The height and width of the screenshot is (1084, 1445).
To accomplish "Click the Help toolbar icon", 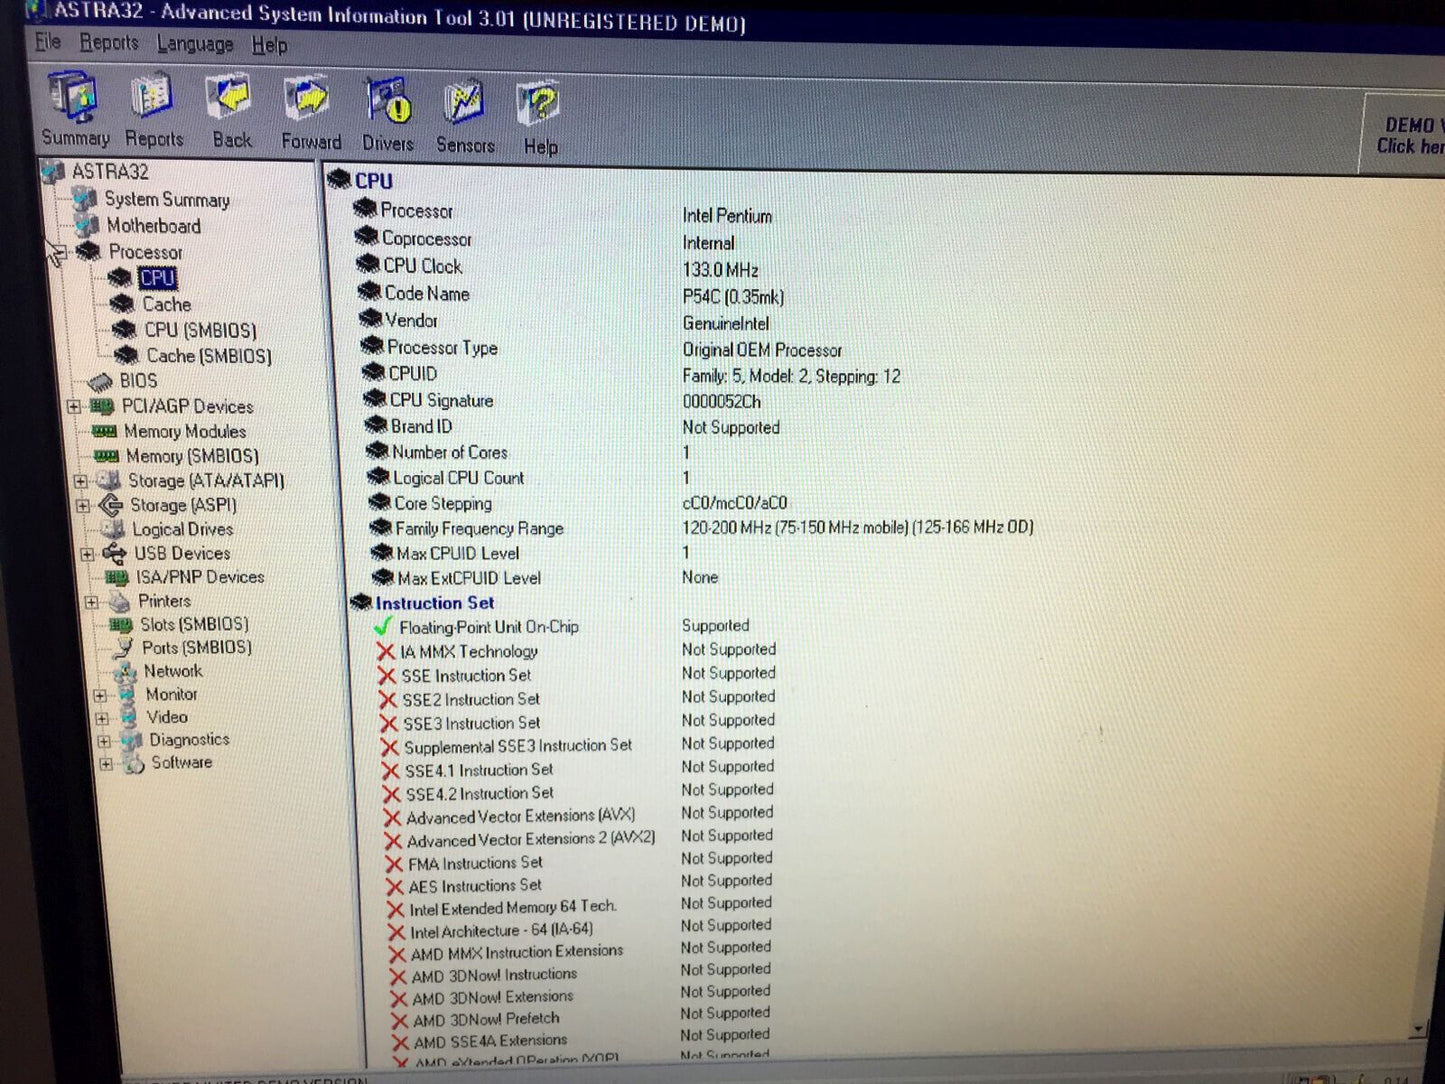I will click(540, 118).
